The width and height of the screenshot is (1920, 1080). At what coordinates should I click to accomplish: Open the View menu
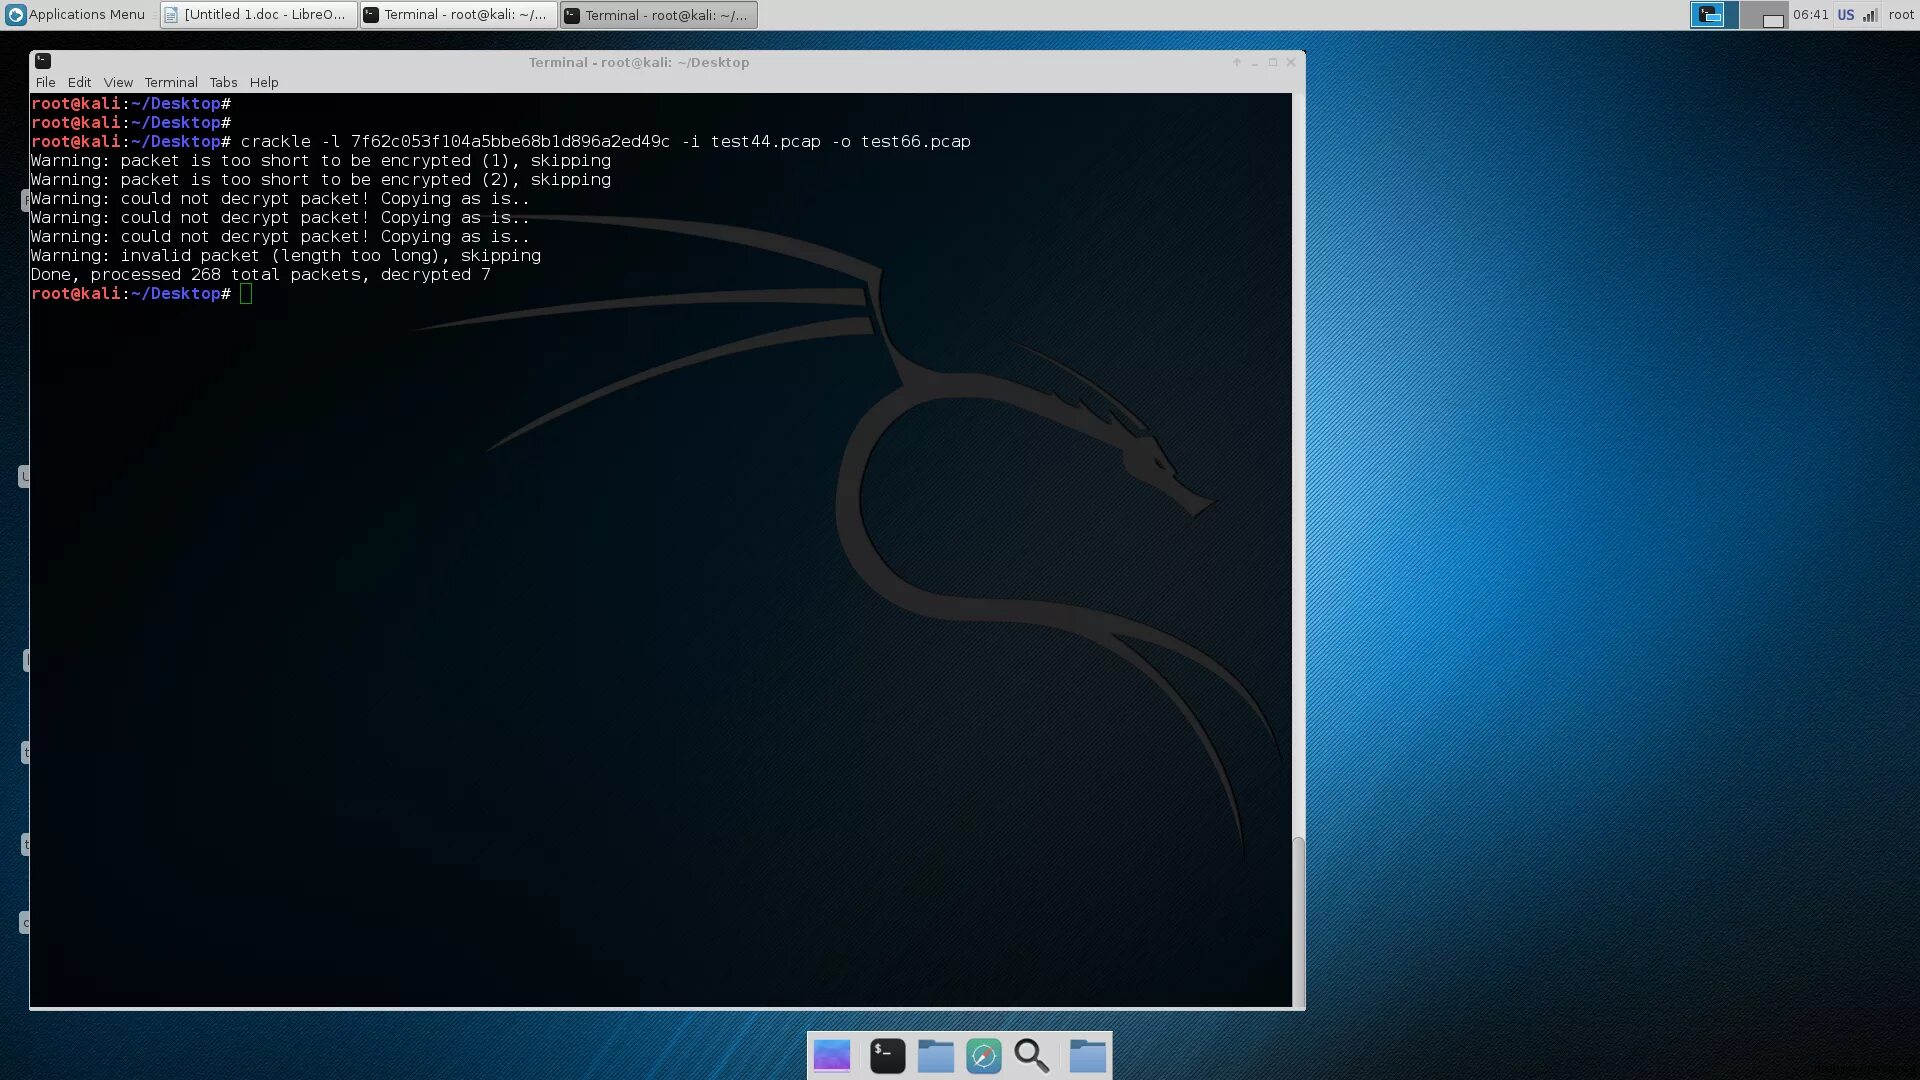tap(118, 82)
